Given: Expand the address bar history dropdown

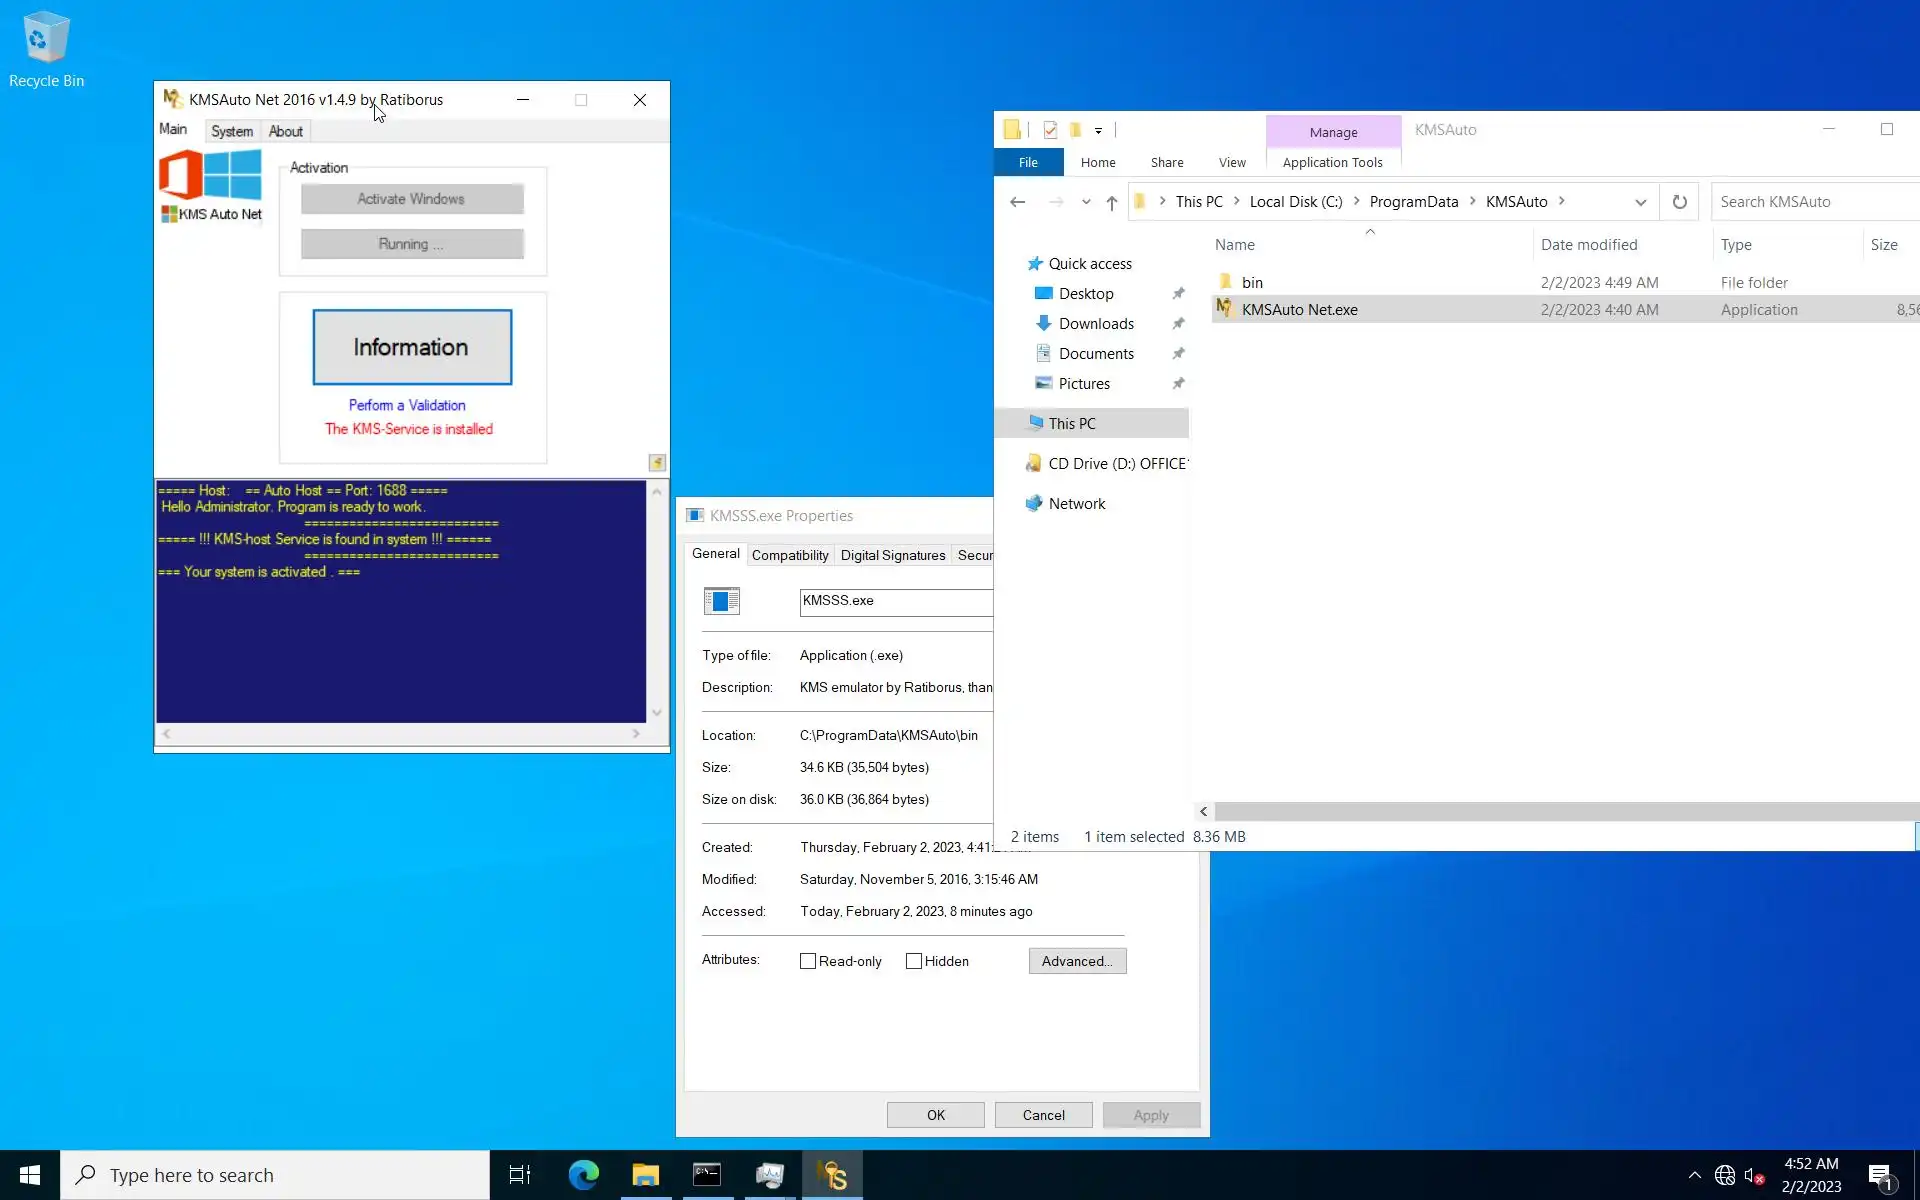Looking at the screenshot, I should tap(1640, 202).
